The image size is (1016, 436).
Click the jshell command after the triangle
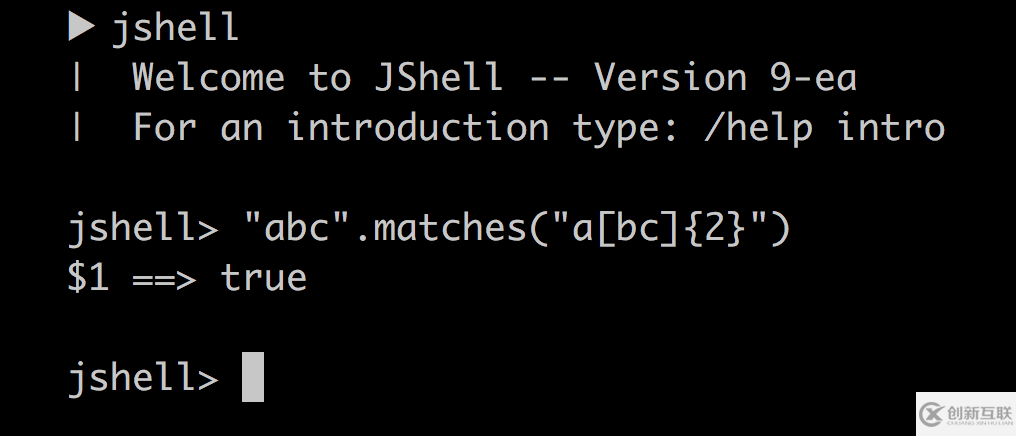tap(176, 29)
